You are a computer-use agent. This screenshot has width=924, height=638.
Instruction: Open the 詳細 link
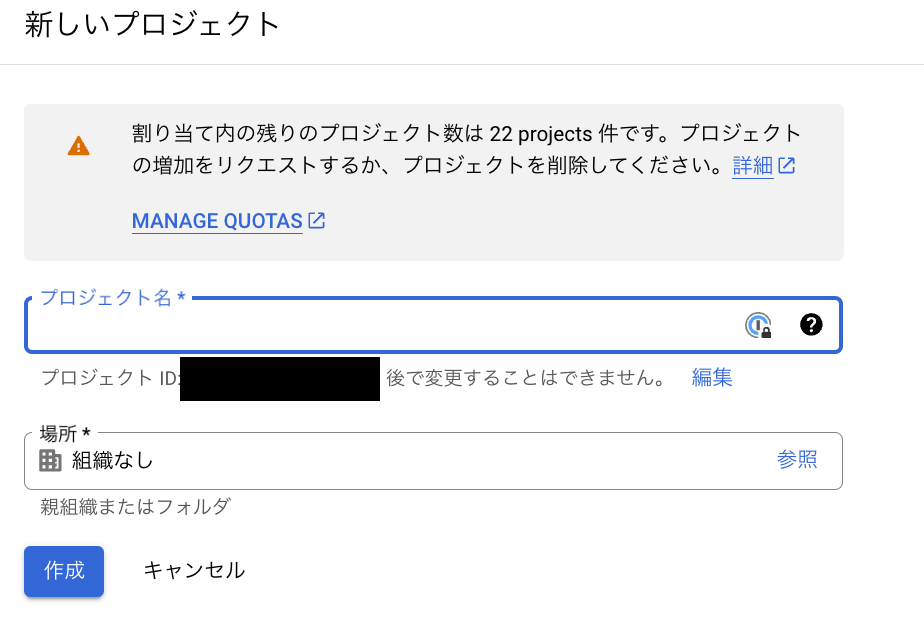pyautogui.click(x=752, y=166)
